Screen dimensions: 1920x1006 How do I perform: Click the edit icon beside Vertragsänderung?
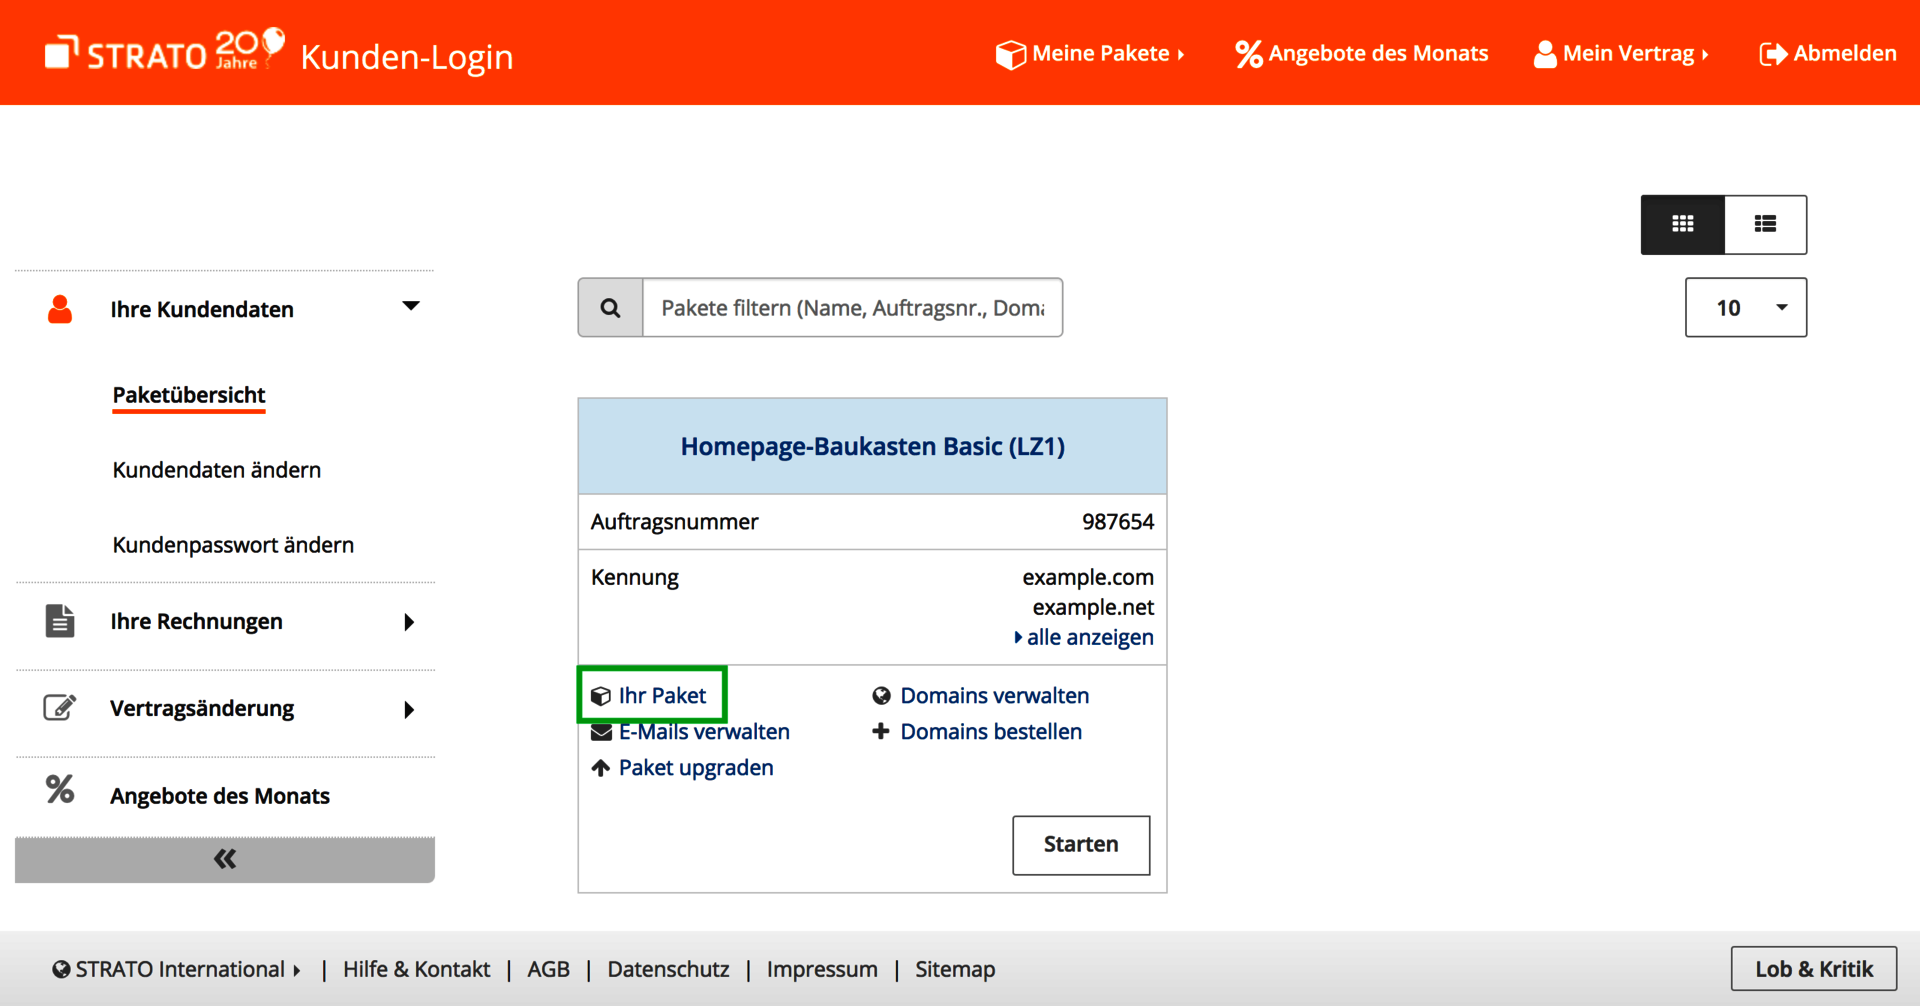[x=60, y=708]
